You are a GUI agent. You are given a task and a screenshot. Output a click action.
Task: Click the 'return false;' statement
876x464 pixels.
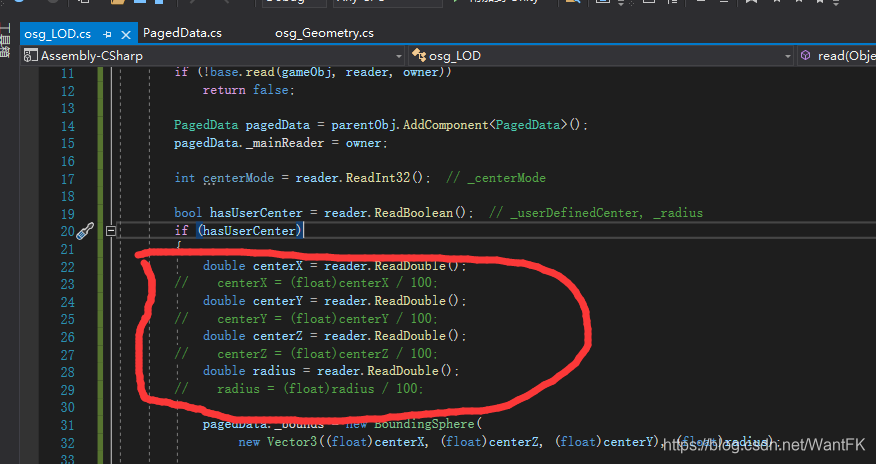point(248,90)
